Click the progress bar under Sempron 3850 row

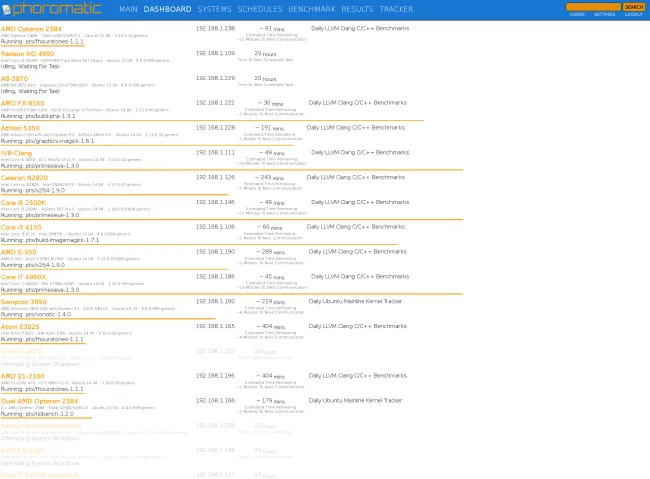pyautogui.click(x=108, y=319)
